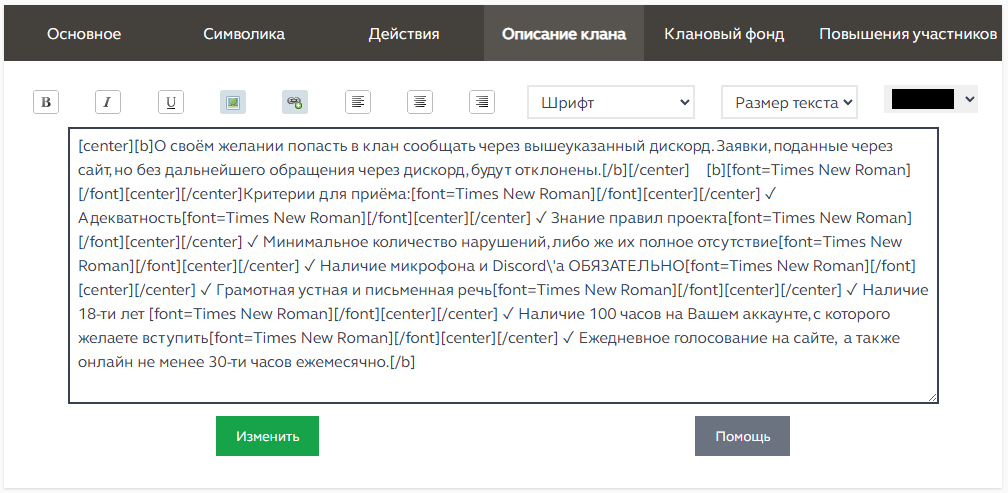Center-align the text

point(420,102)
